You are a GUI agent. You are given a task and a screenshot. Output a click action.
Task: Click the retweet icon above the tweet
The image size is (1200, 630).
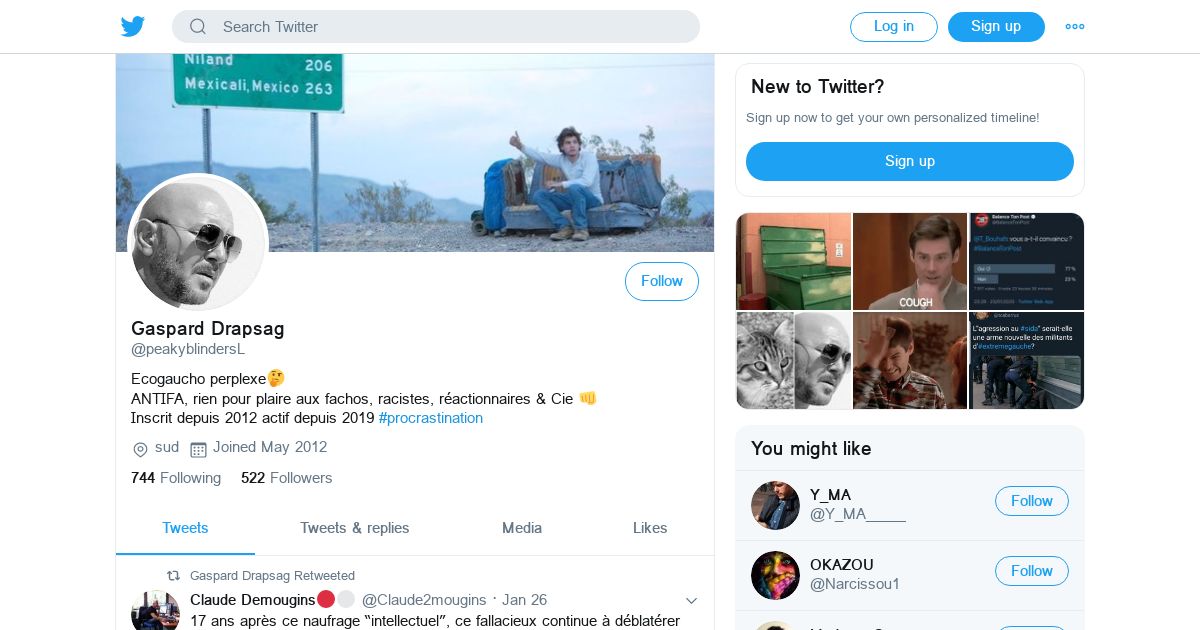(173, 576)
